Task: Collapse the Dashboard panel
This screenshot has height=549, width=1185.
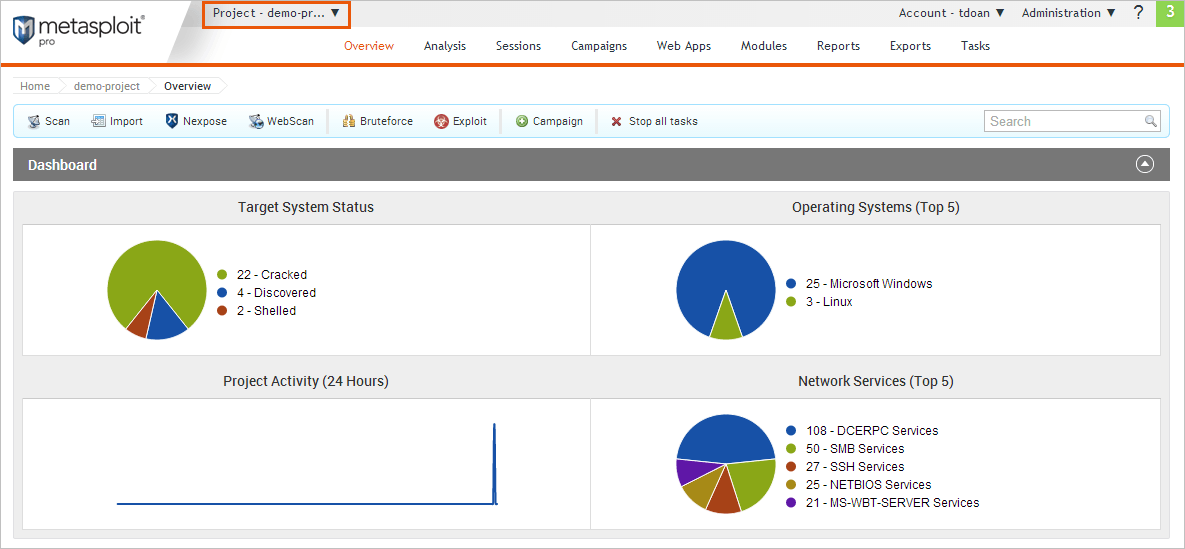Action: pos(1145,165)
